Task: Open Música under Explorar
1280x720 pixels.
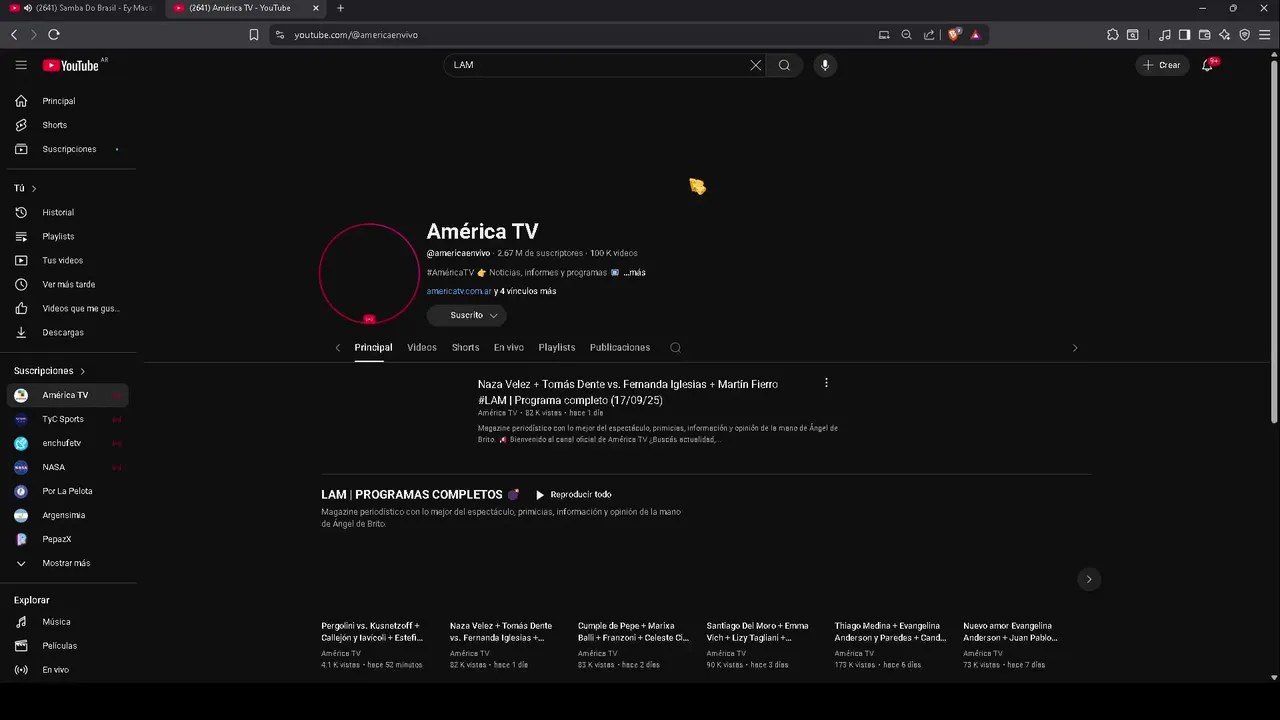Action: (68, 622)
